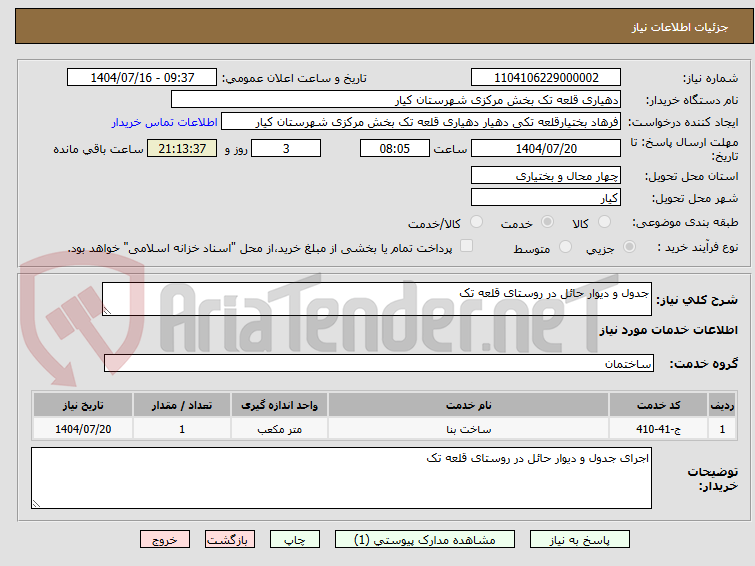Click the شرح کلی نیاز resize handle
The width and height of the screenshot is (755, 566).
coord(107,311)
